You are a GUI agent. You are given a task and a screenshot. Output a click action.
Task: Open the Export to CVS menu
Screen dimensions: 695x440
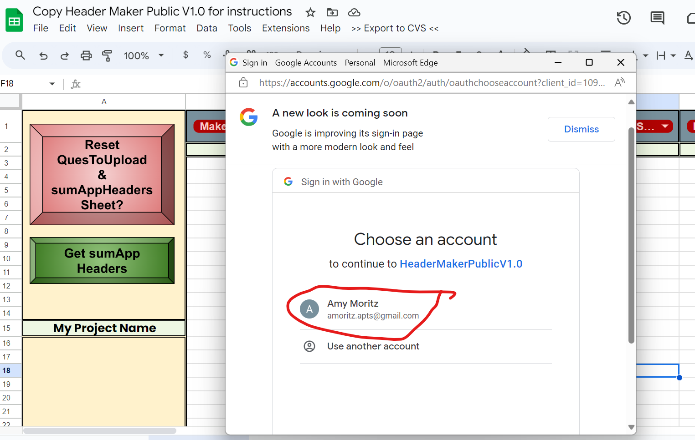[x=394, y=28]
